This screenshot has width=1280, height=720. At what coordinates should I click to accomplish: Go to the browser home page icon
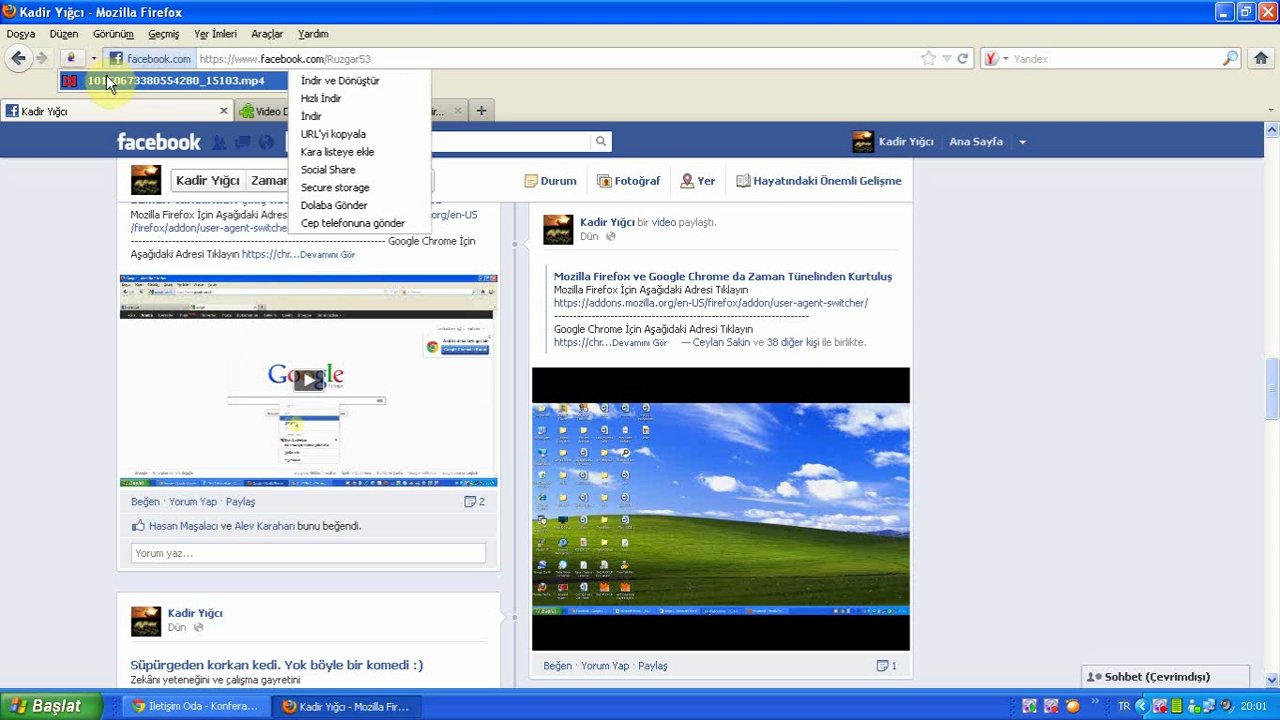[1261, 58]
